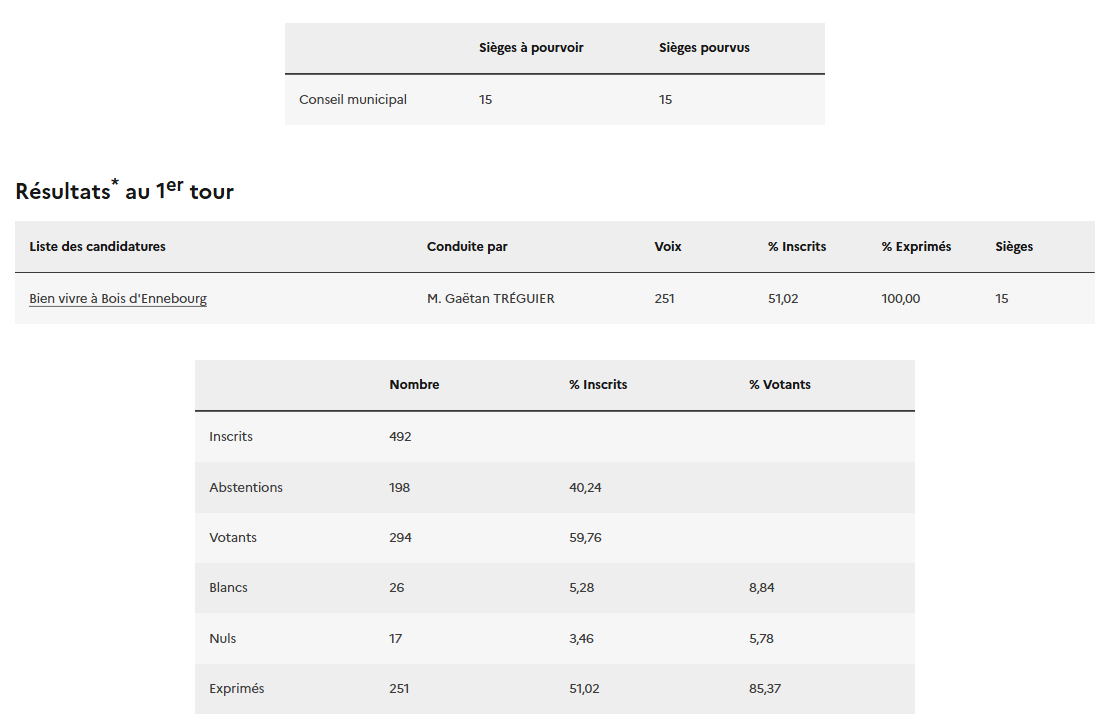The width and height of the screenshot is (1112, 728).
Task: Click the Voix column header
Action: 668,247
